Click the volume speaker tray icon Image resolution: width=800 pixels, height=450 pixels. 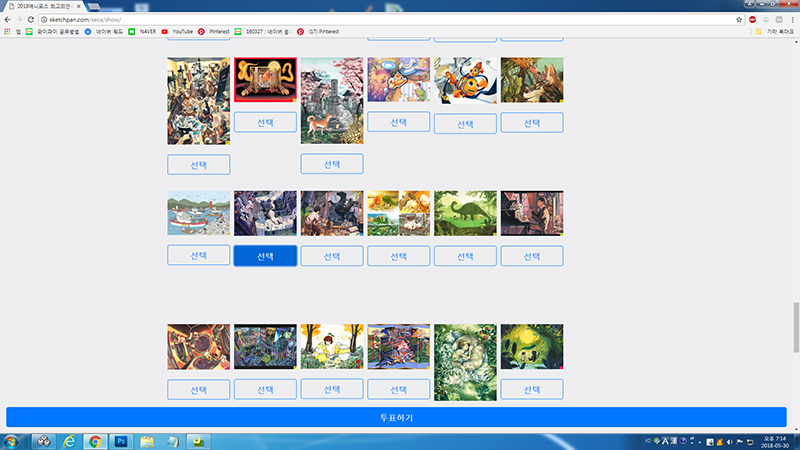tap(730, 442)
